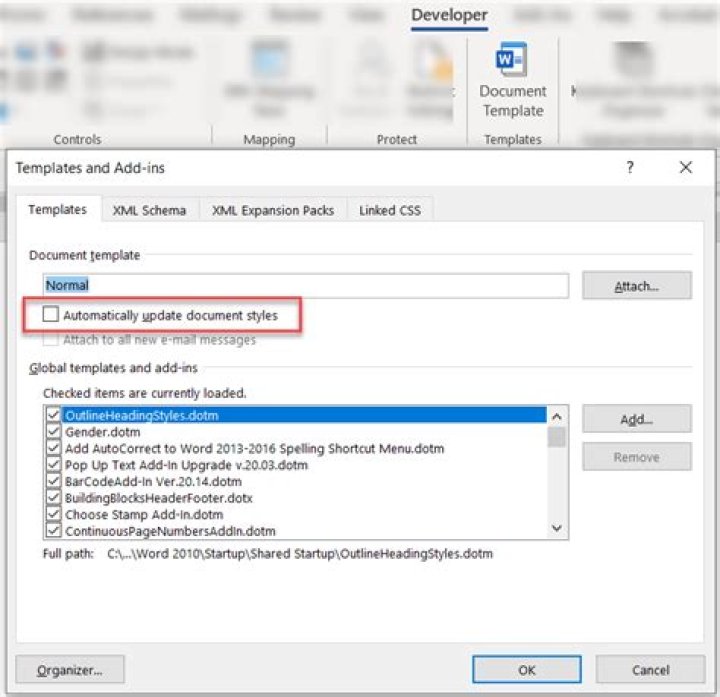720x697 pixels.
Task: Open the XML Expansion Packs tab
Action: [273, 210]
